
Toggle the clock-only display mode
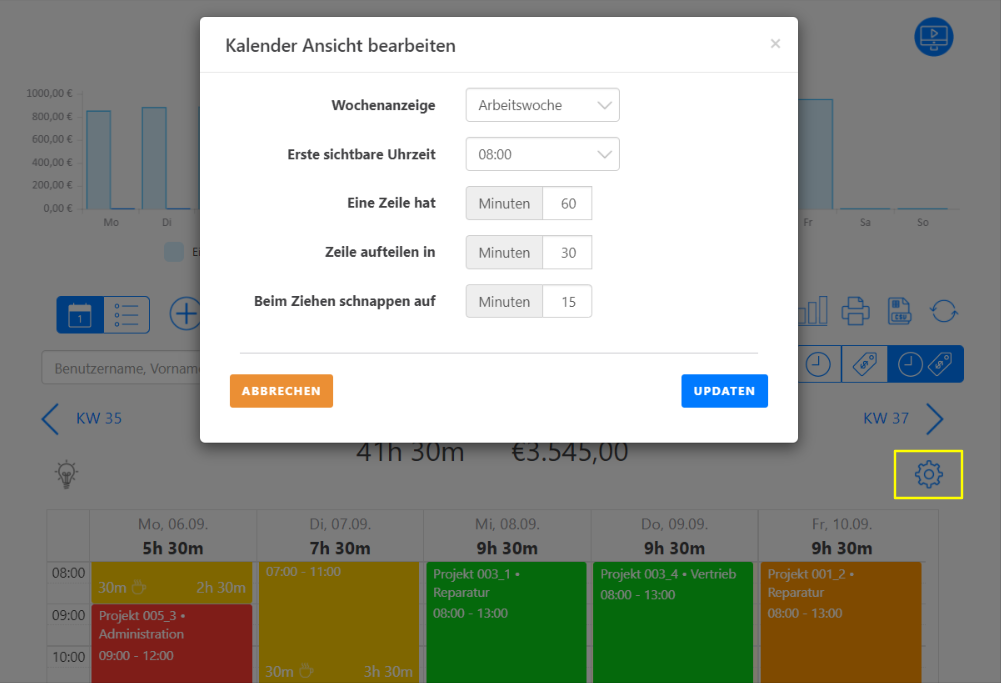pyautogui.click(x=819, y=365)
